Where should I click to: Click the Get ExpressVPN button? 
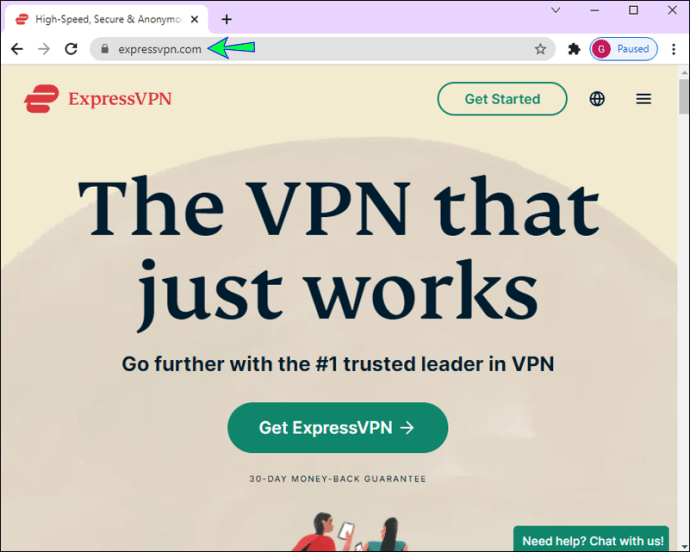338,427
